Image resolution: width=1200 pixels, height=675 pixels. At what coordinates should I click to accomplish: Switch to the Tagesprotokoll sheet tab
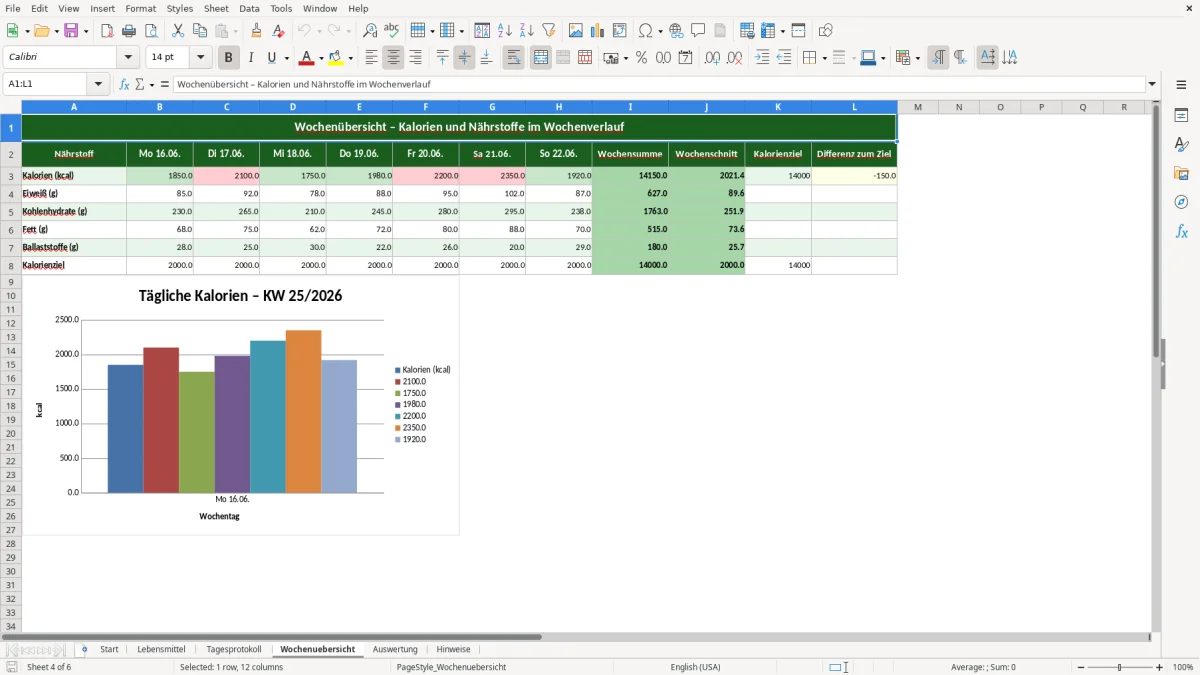(x=233, y=650)
